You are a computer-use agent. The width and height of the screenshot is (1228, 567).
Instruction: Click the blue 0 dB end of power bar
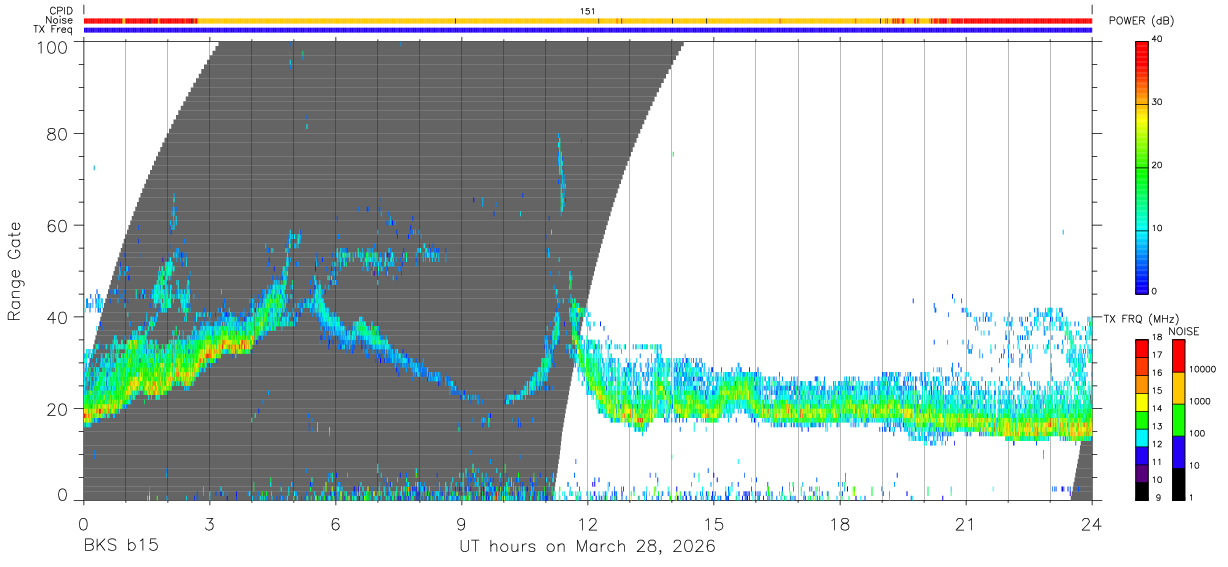point(1142,287)
